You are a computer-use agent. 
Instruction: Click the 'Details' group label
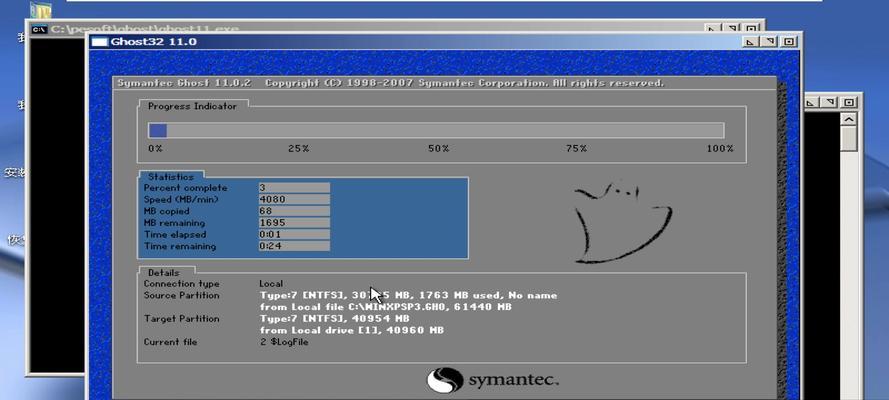coord(164,273)
